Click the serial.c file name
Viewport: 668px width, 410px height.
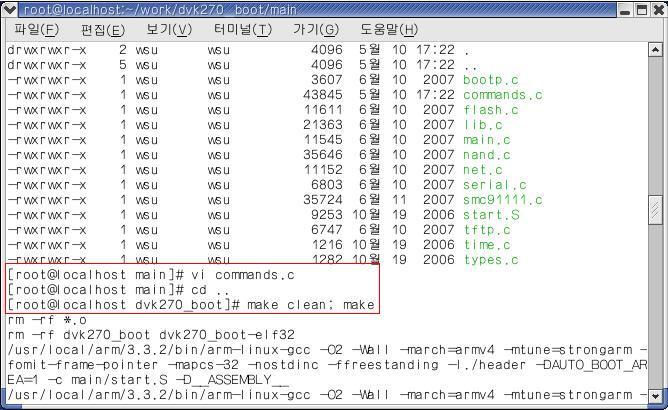(x=495, y=185)
